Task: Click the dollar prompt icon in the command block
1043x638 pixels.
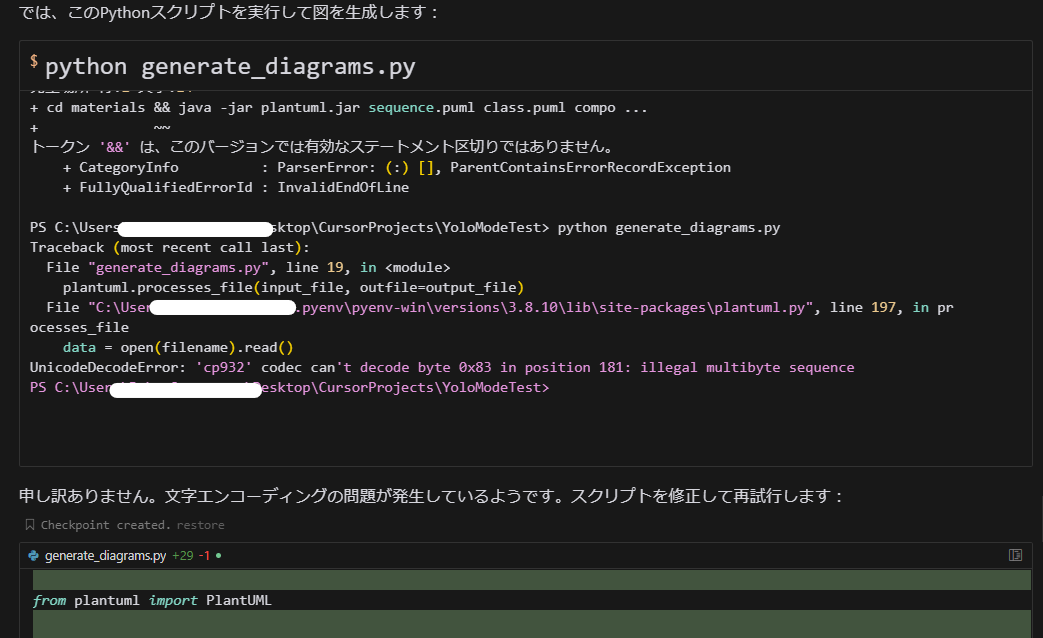Action: (x=31, y=60)
